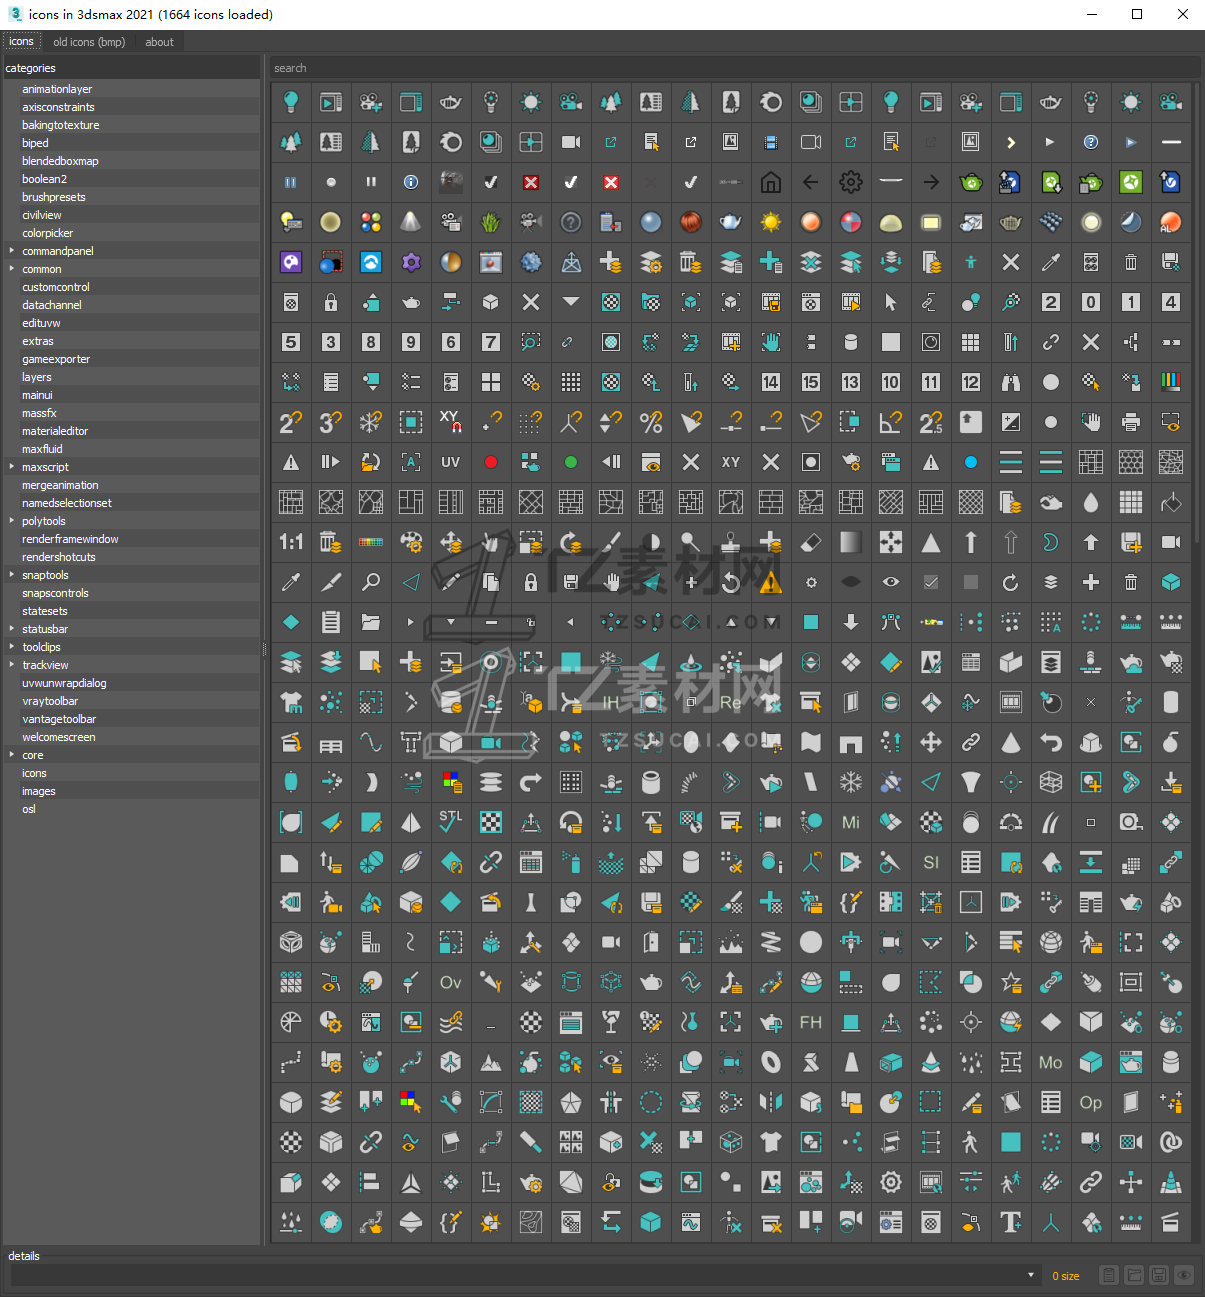Switch to the icons tab
Image resolution: width=1205 pixels, height=1297 pixels.
coord(21,42)
